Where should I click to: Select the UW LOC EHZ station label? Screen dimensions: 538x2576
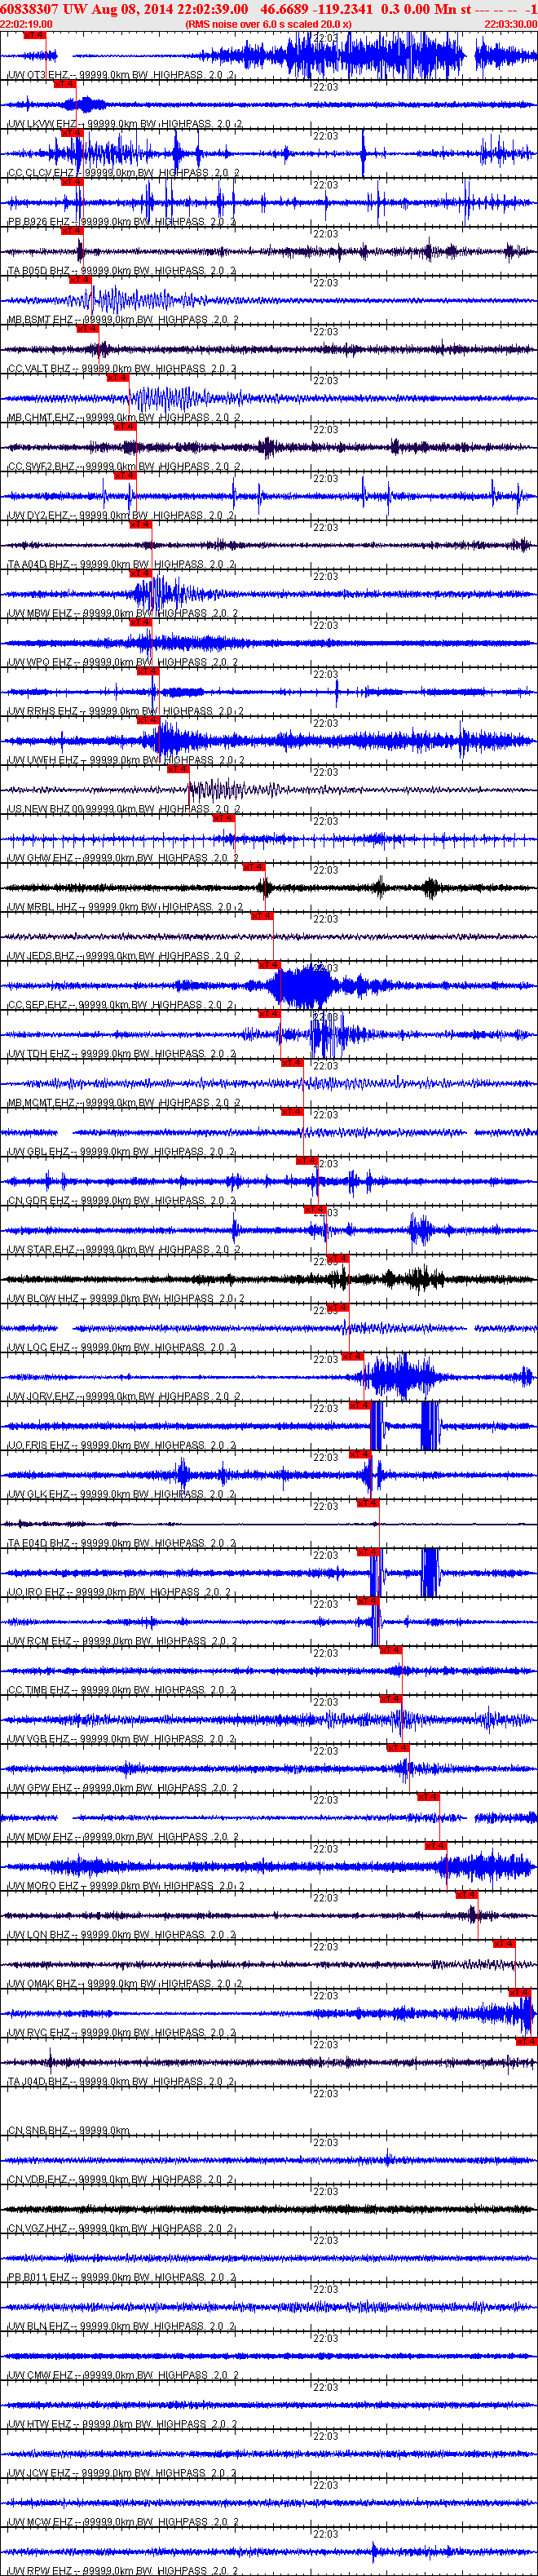121,1348
